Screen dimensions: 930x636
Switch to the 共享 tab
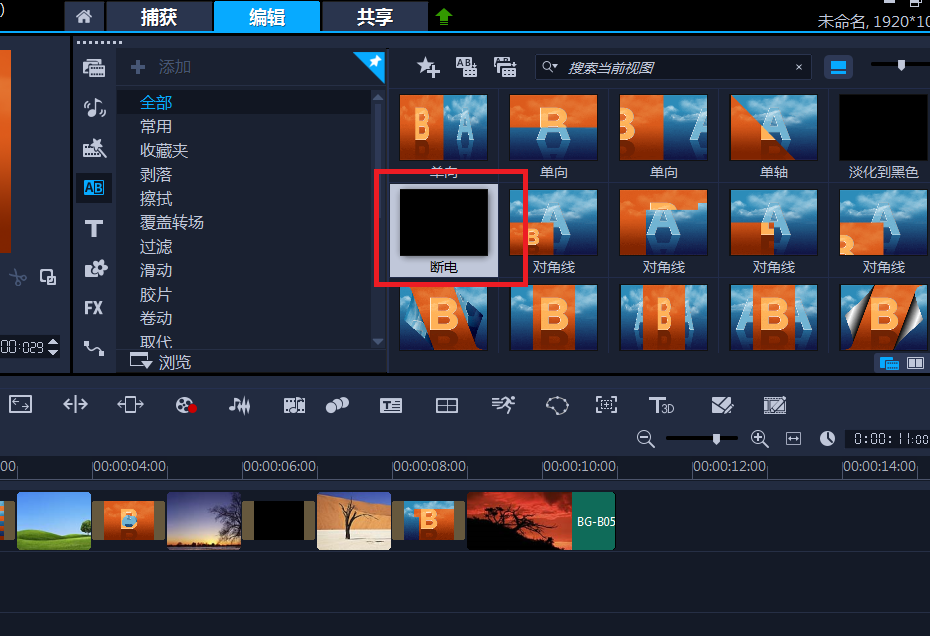click(x=375, y=17)
